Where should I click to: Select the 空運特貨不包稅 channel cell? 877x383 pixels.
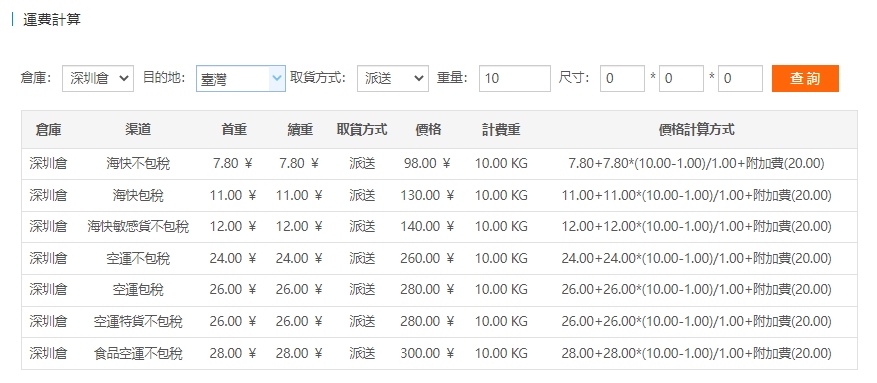[x=138, y=322]
